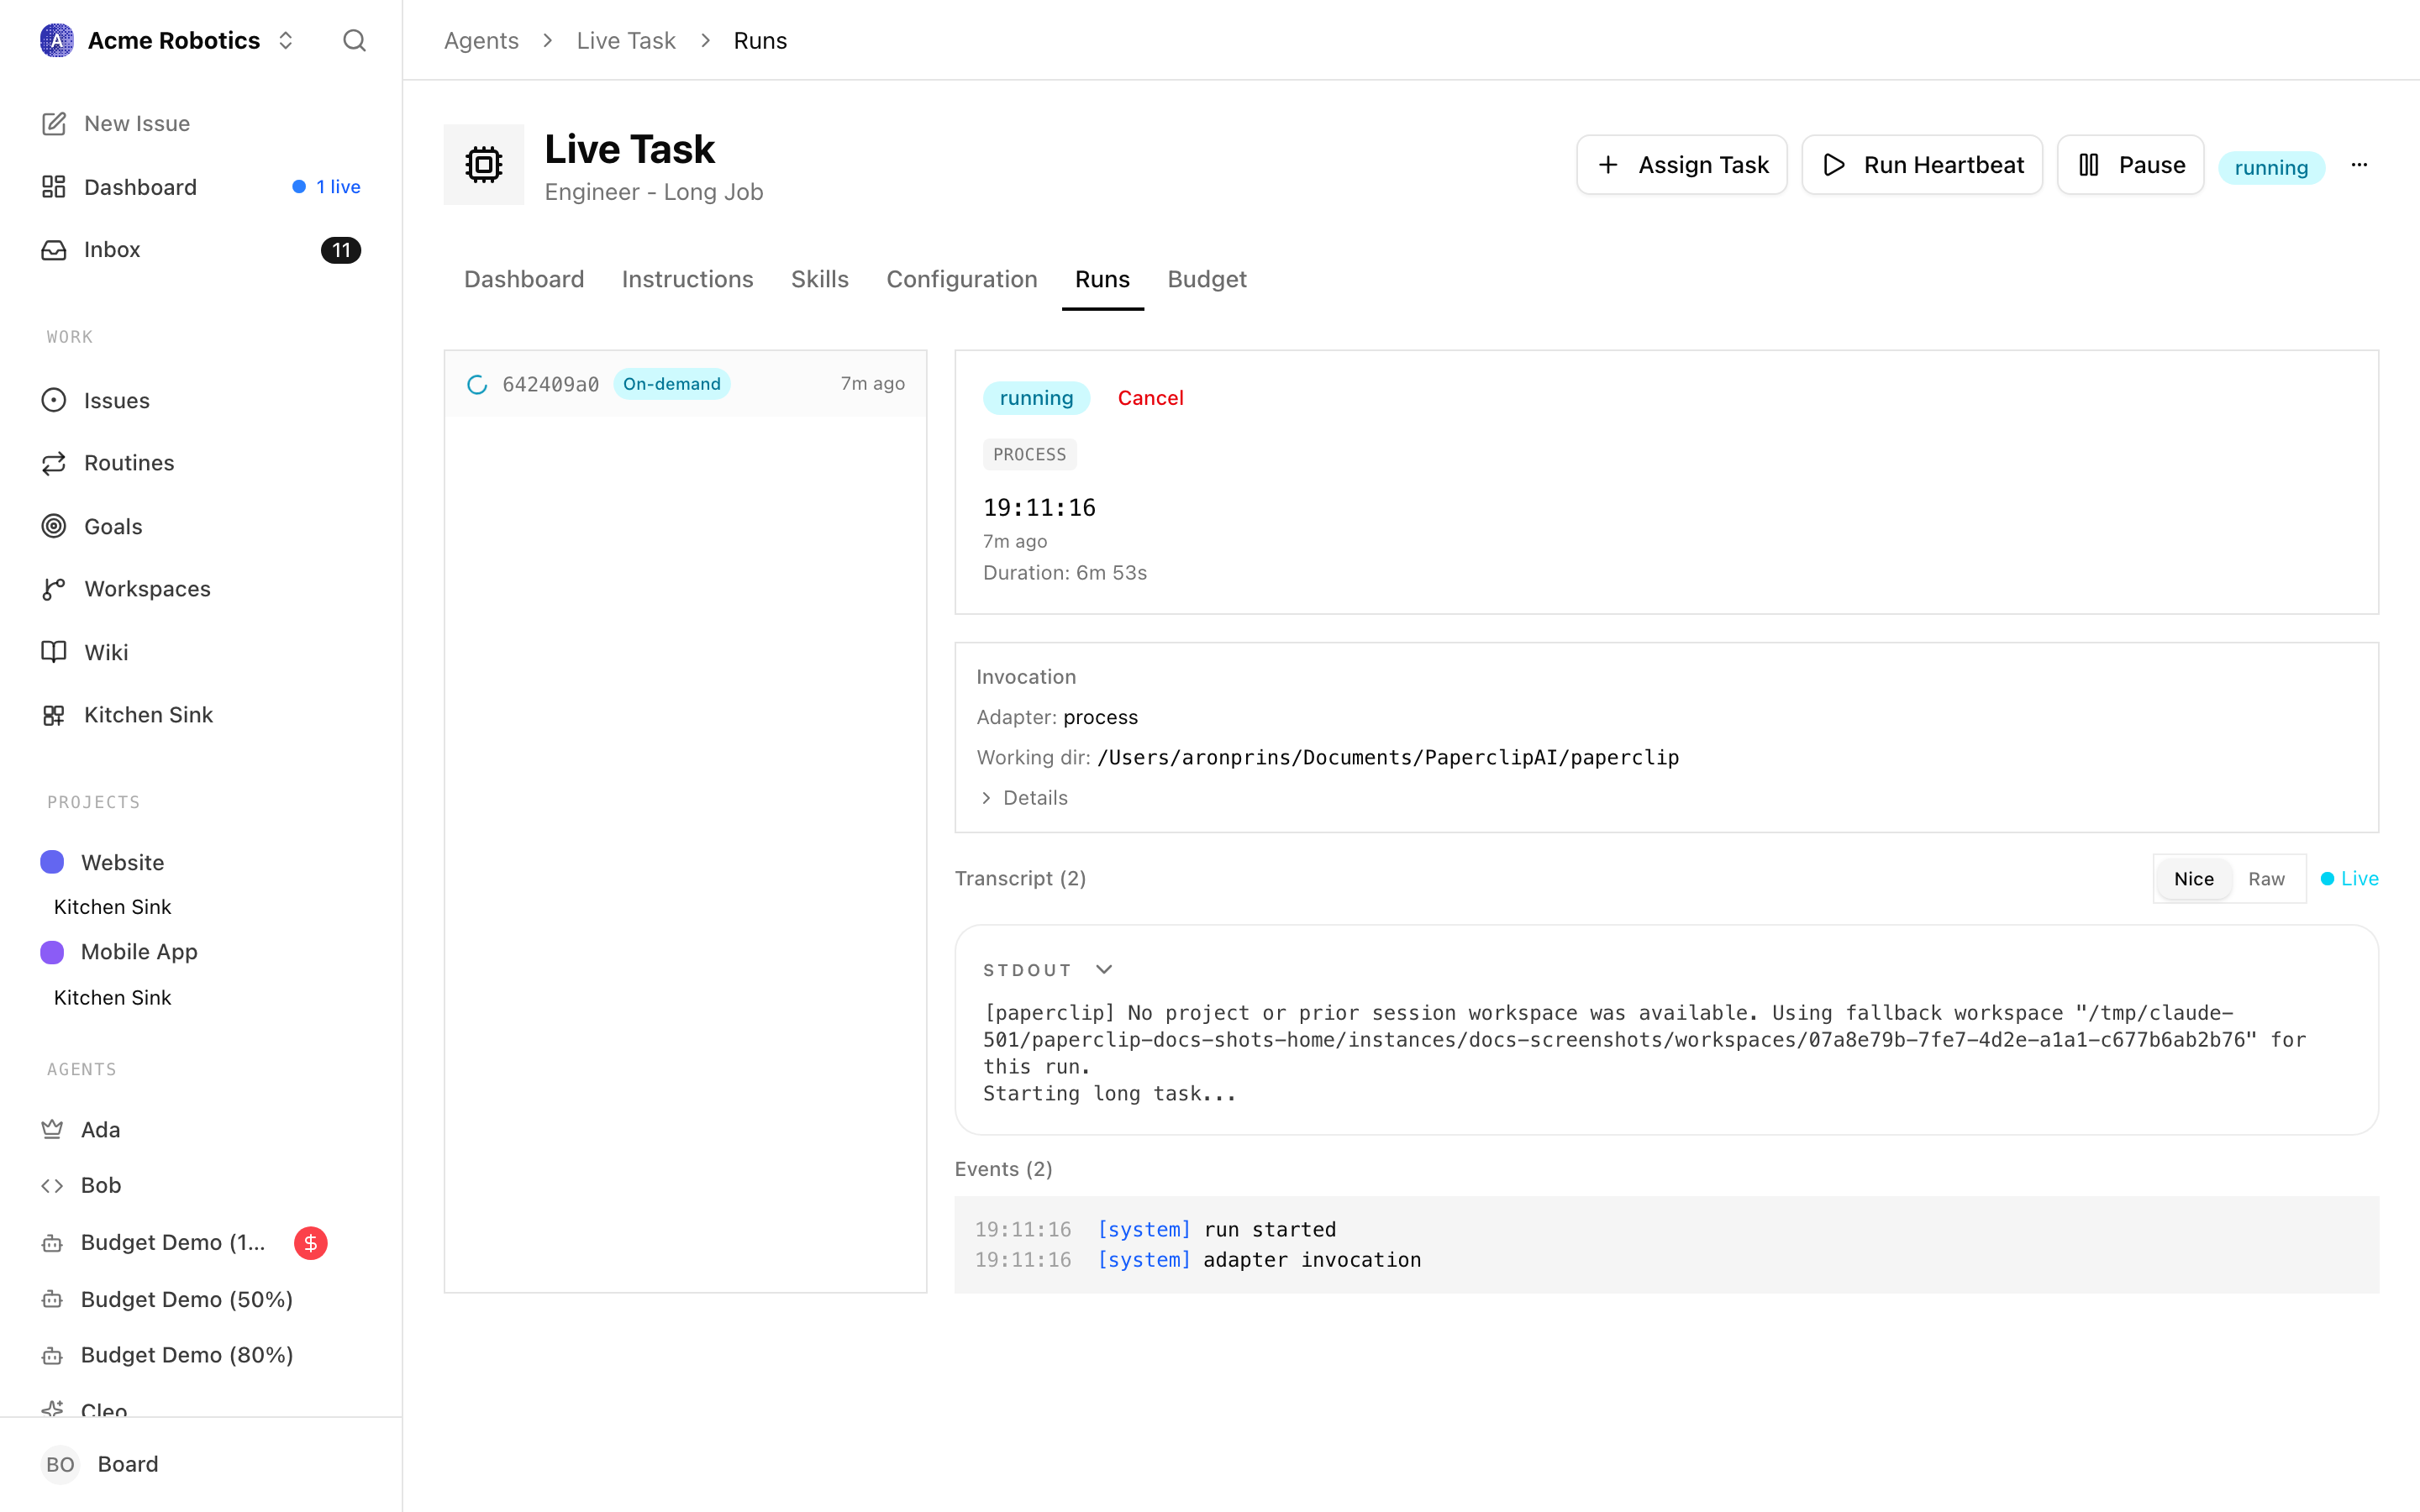Open the Bob agent
The width and height of the screenshot is (2420, 1512).
point(101,1185)
